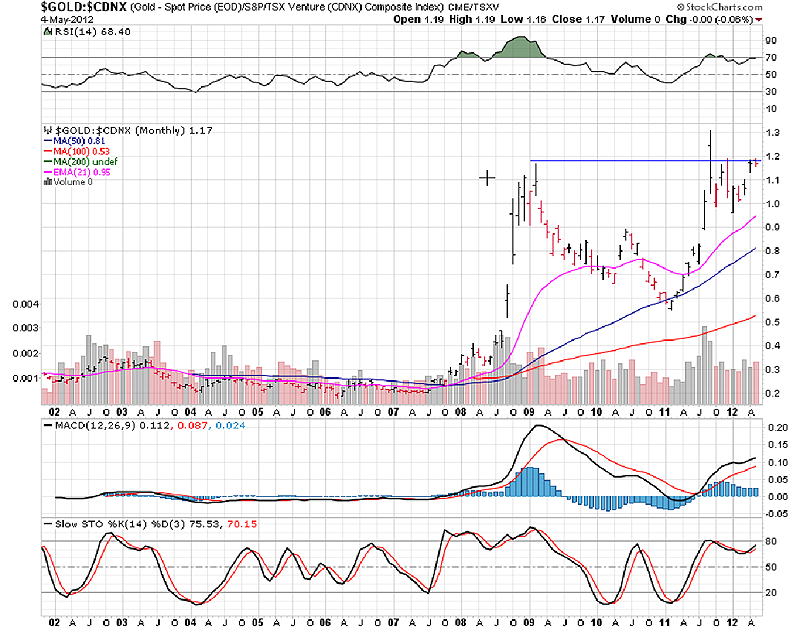
Task: Click the Close 1.17 value
Action: click(578, 19)
